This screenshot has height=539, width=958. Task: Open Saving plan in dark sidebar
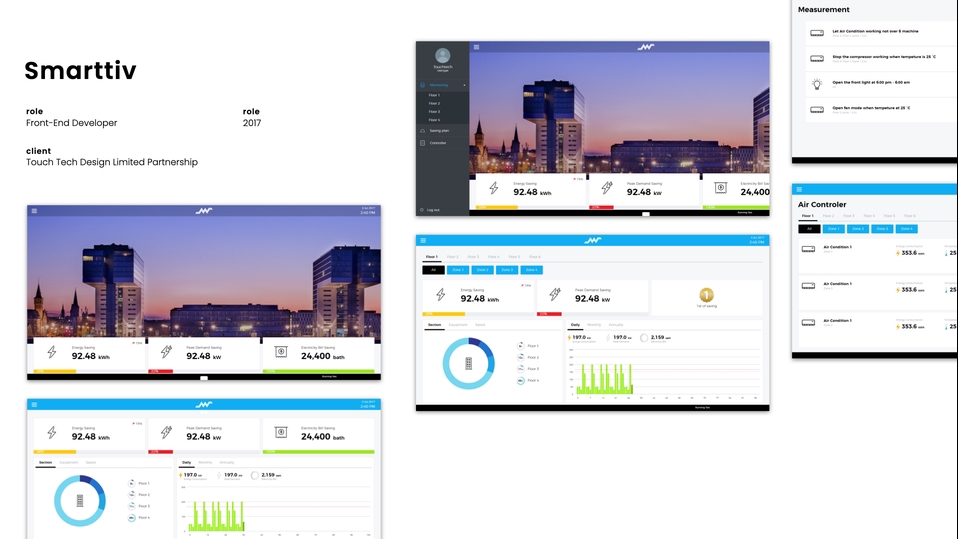439,131
